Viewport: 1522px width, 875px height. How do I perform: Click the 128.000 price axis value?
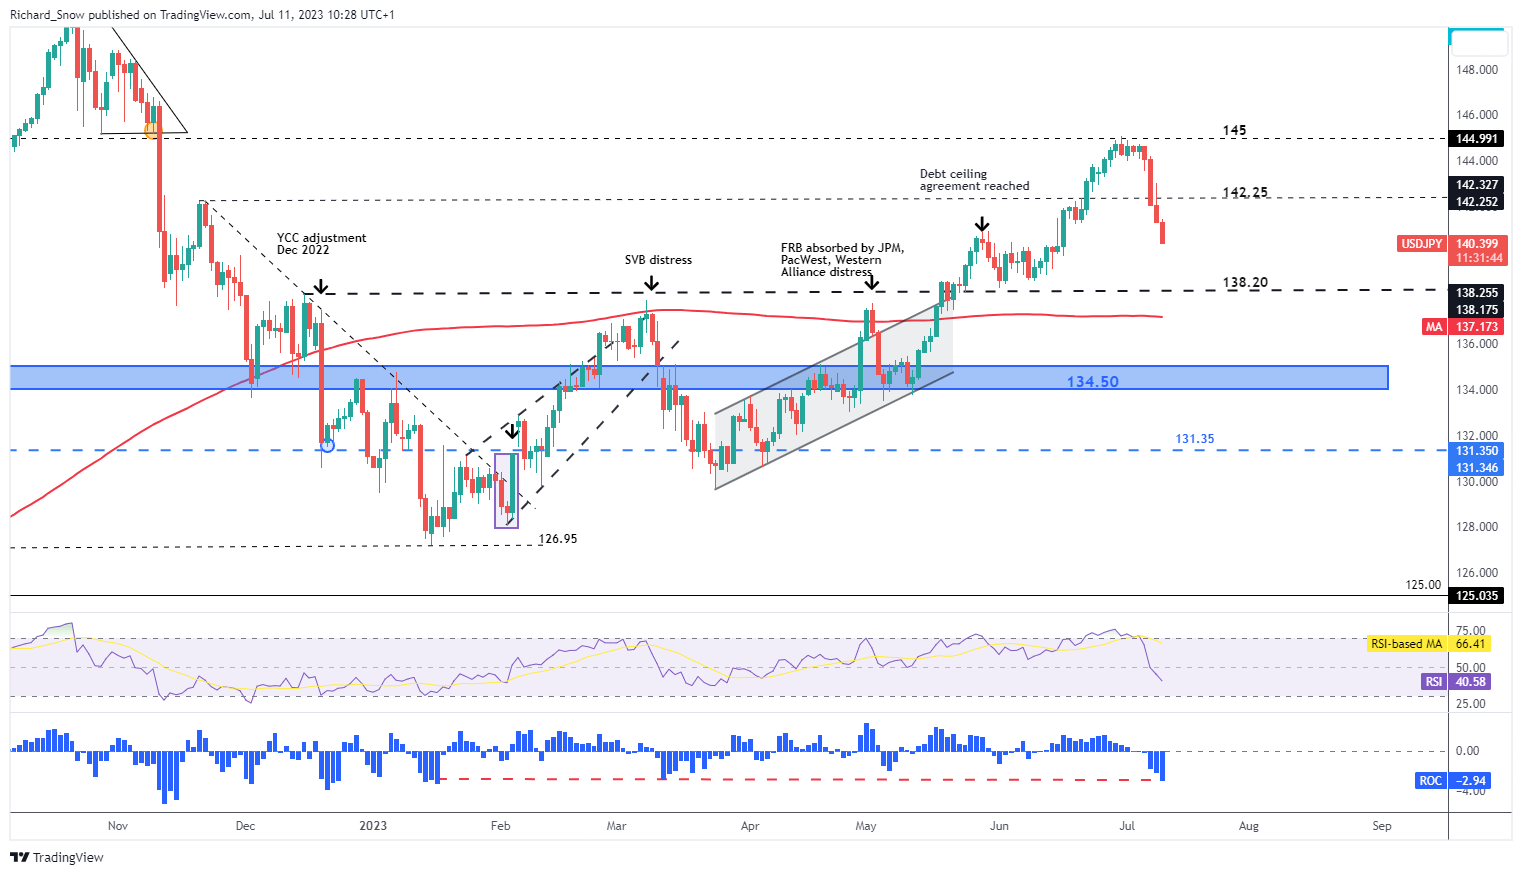(x=1477, y=527)
